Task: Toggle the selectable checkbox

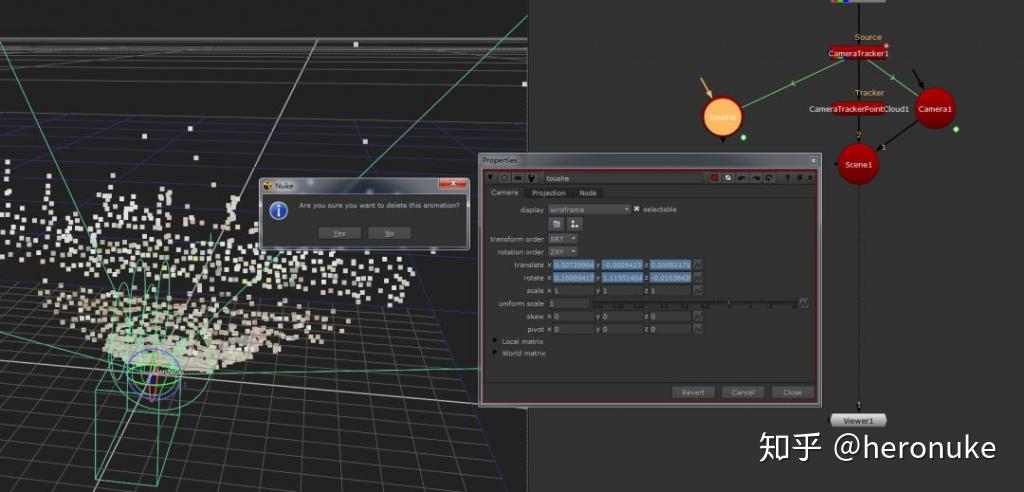Action: [x=637, y=209]
